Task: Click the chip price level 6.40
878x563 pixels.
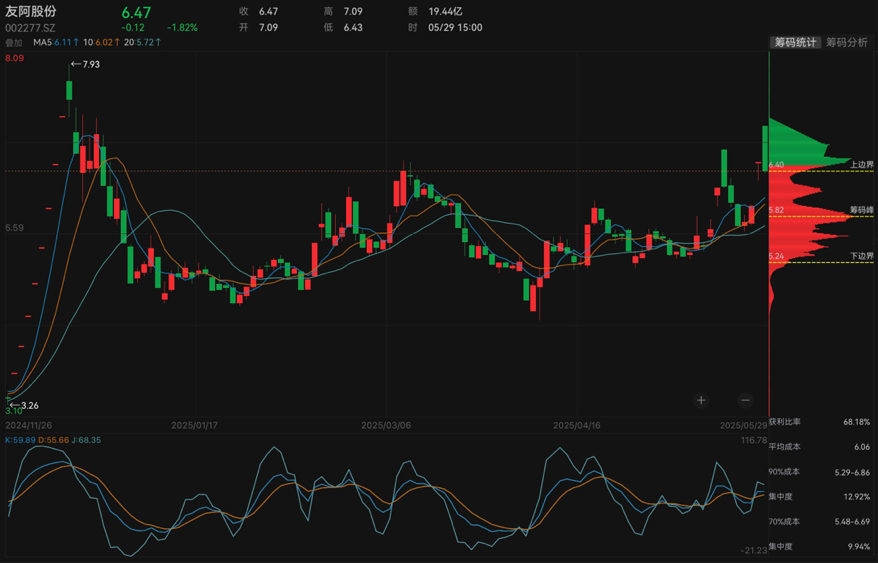Action: 777,164
